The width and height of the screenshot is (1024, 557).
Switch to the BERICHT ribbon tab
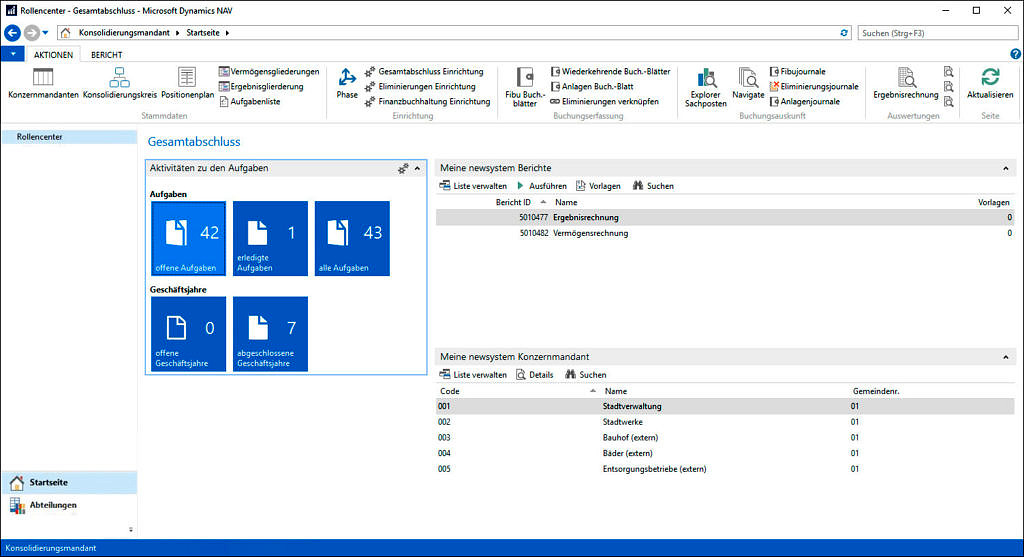[x=107, y=54]
